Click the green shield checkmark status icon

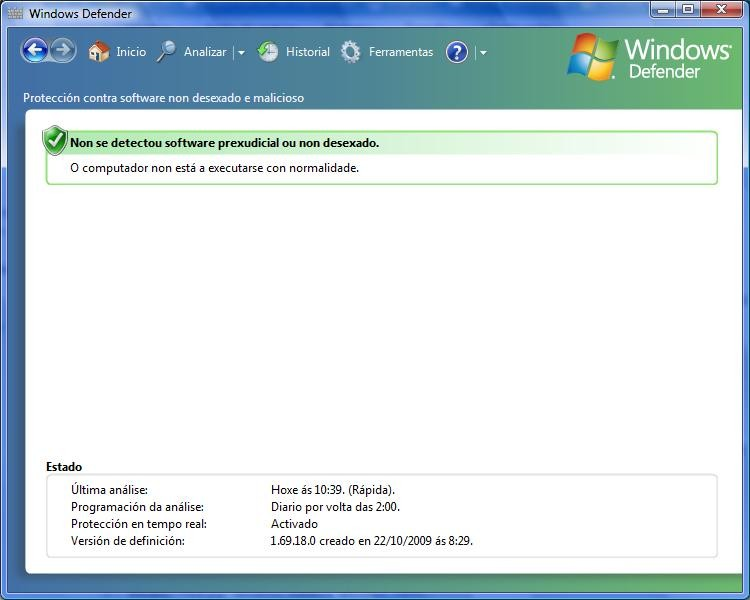point(55,141)
